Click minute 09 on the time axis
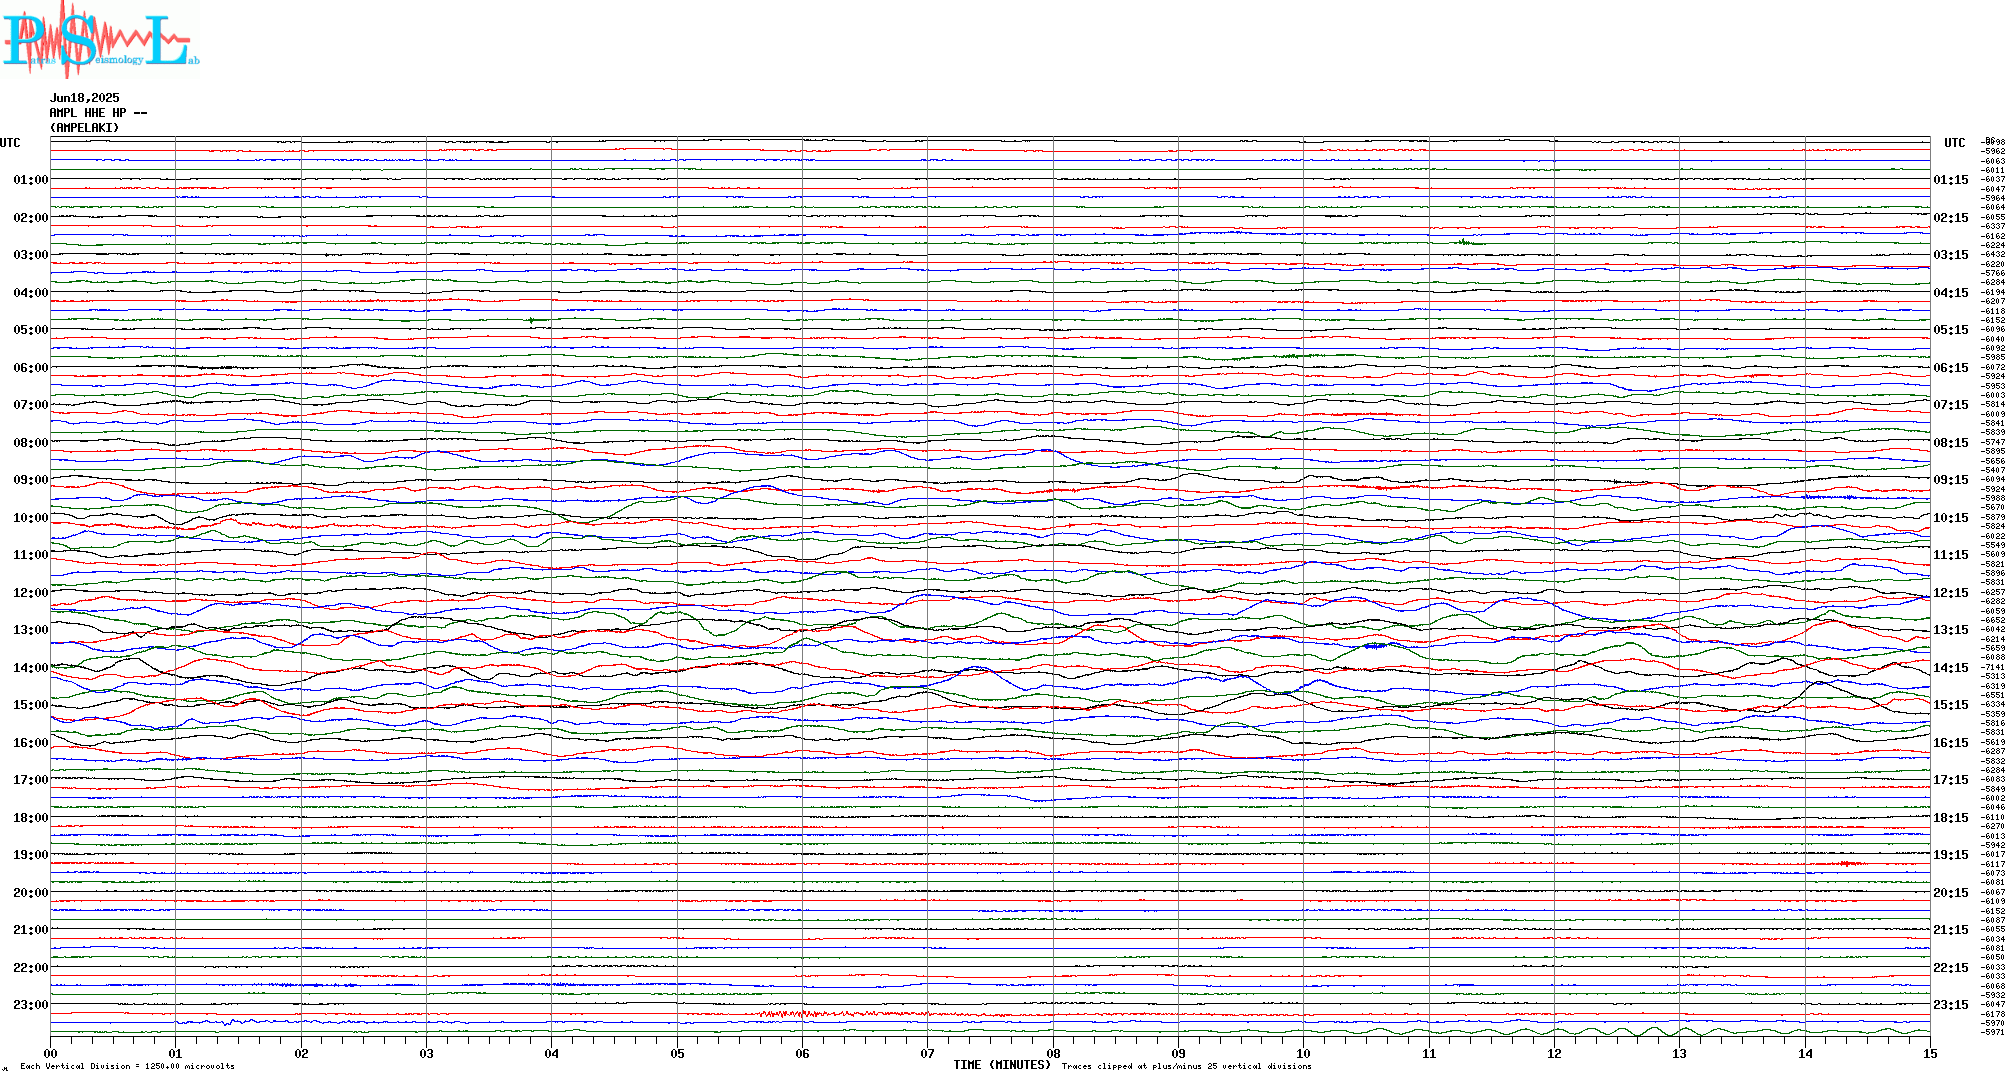The width and height of the screenshot is (2010, 1080). pos(1178,1053)
